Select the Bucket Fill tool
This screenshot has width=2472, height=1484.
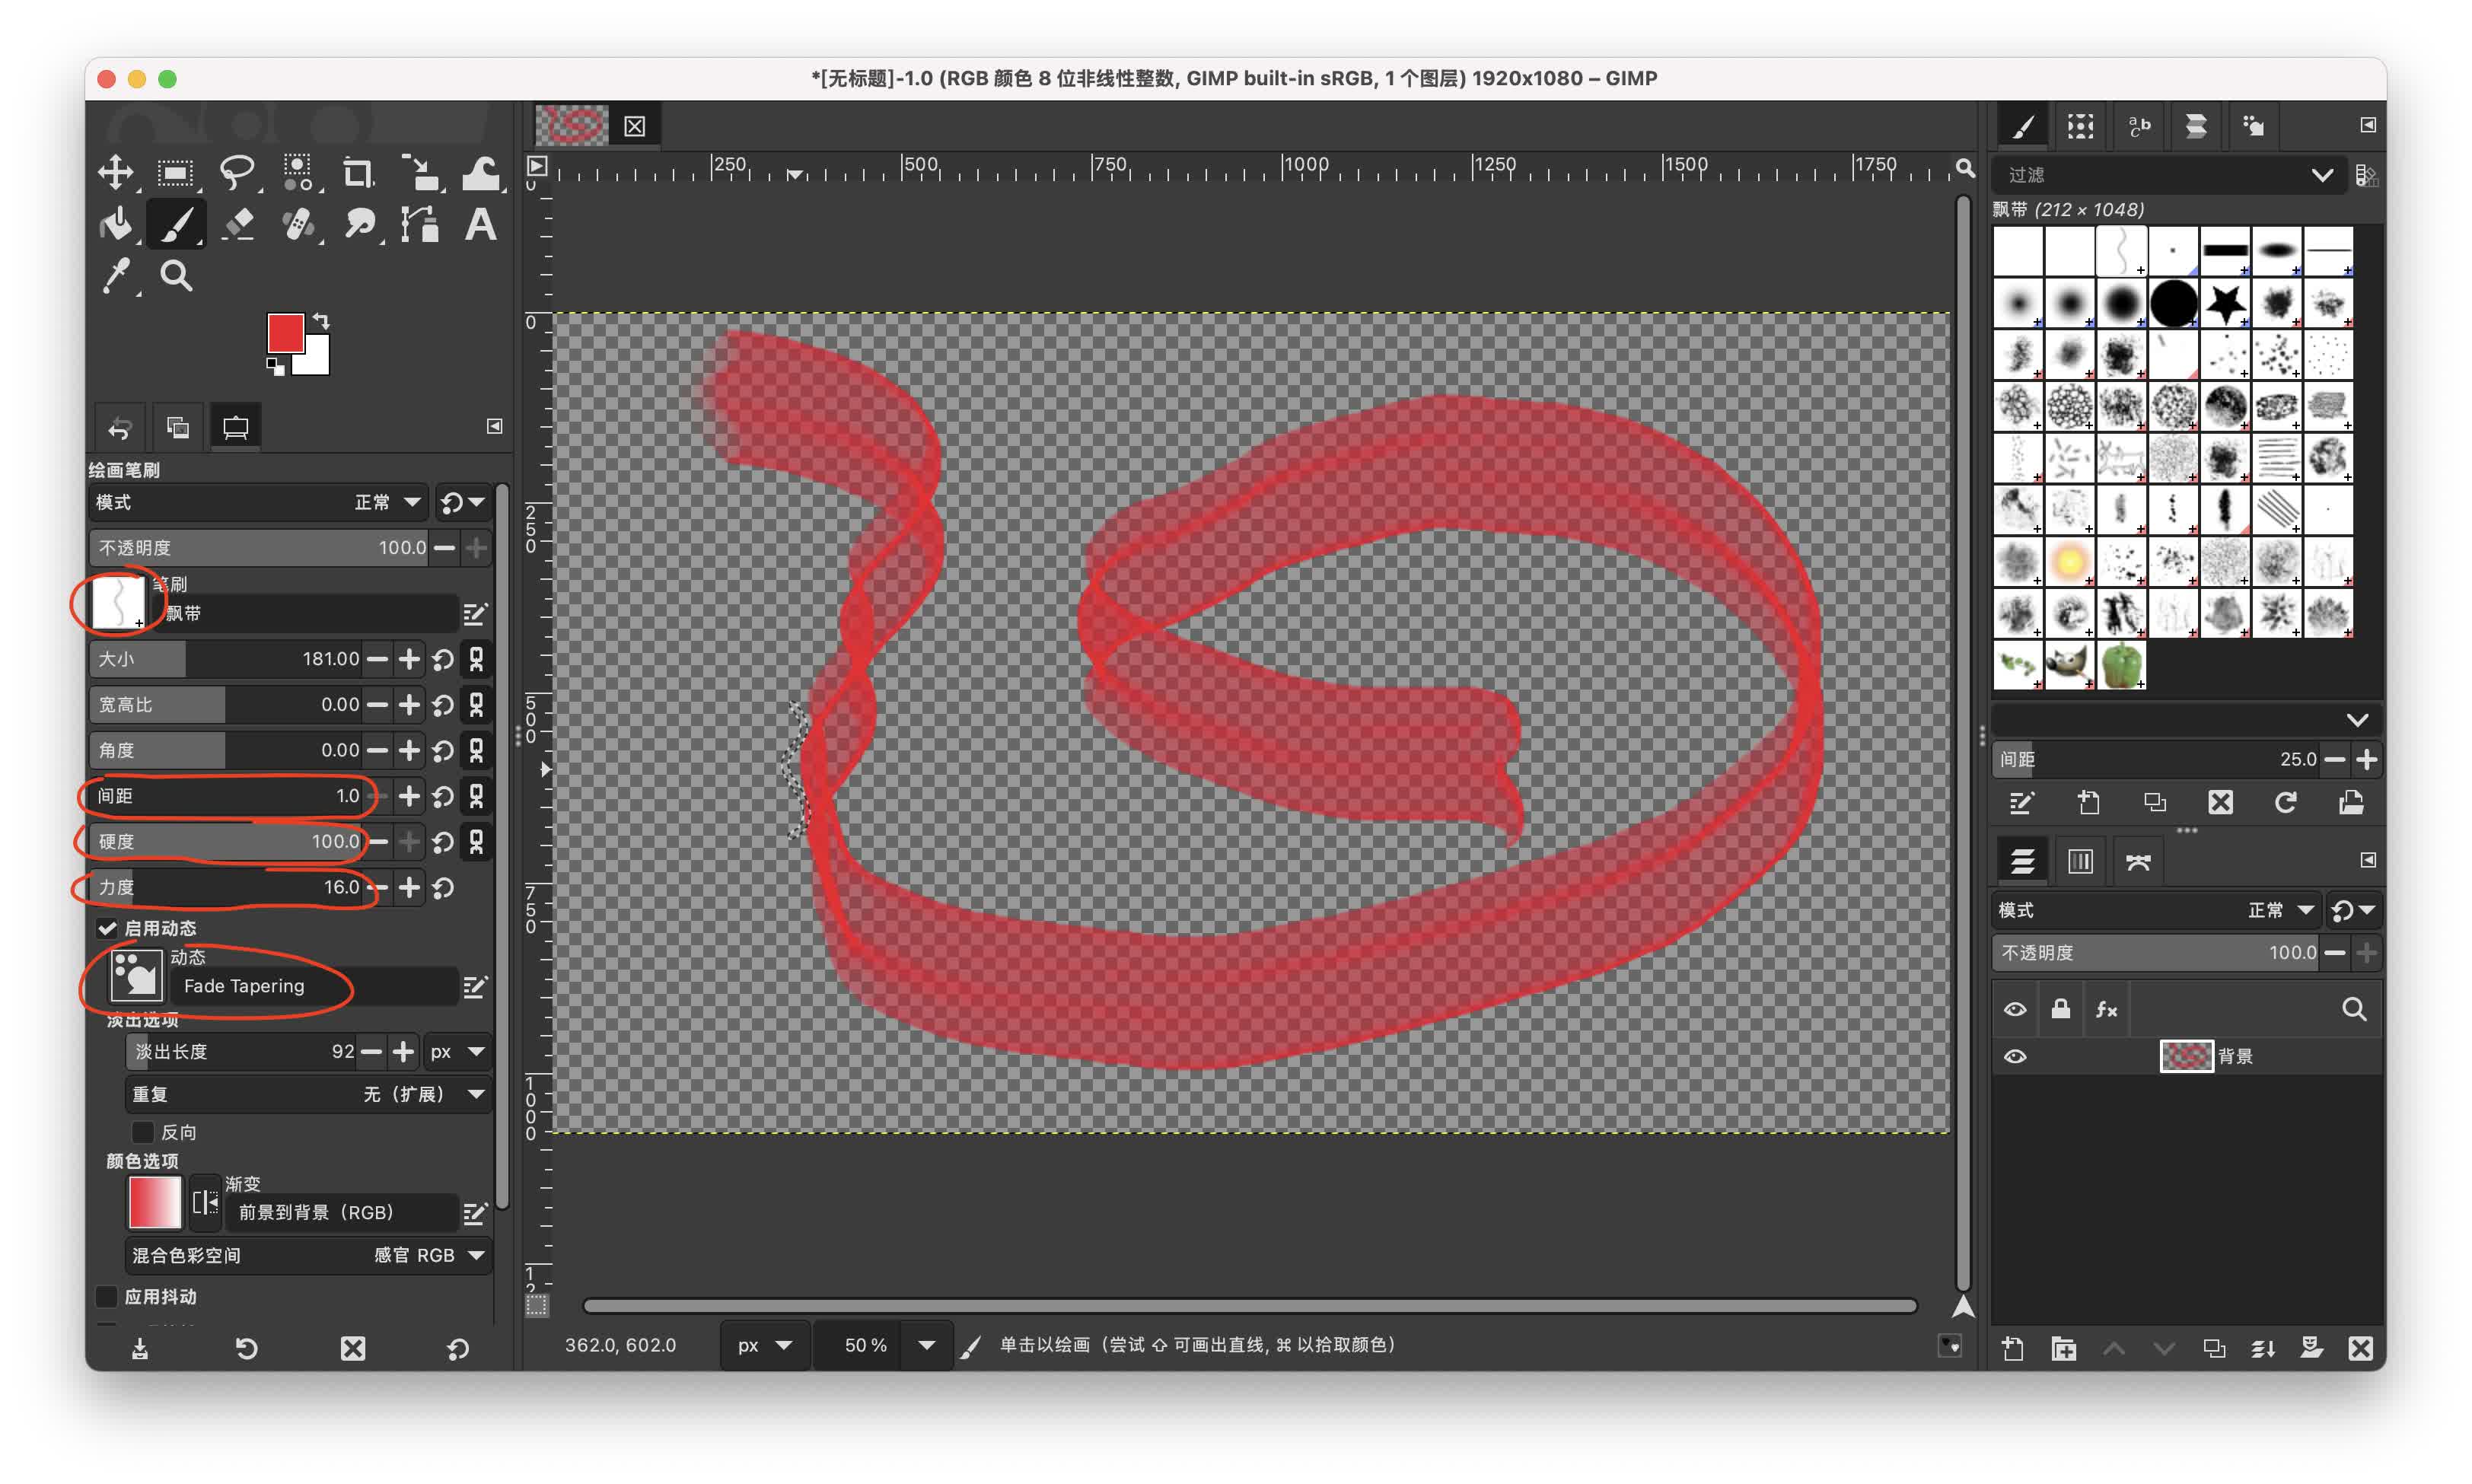(x=116, y=224)
